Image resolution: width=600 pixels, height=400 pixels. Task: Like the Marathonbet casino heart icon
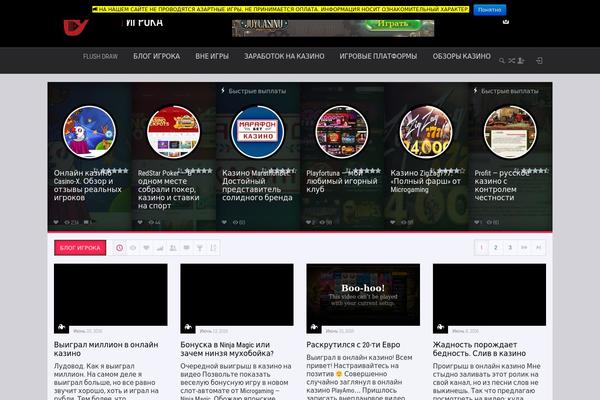pos(224,222)
